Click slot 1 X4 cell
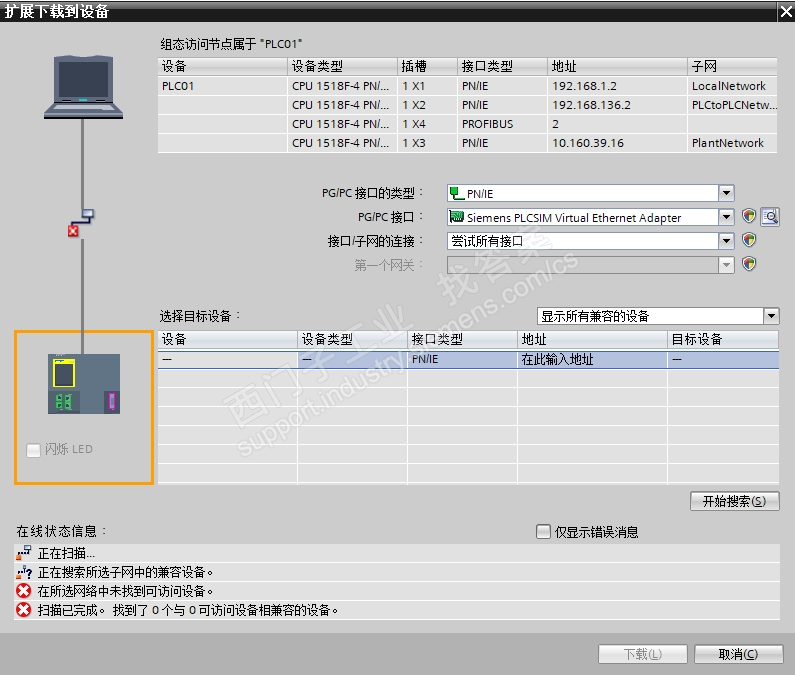 (427, 124)
